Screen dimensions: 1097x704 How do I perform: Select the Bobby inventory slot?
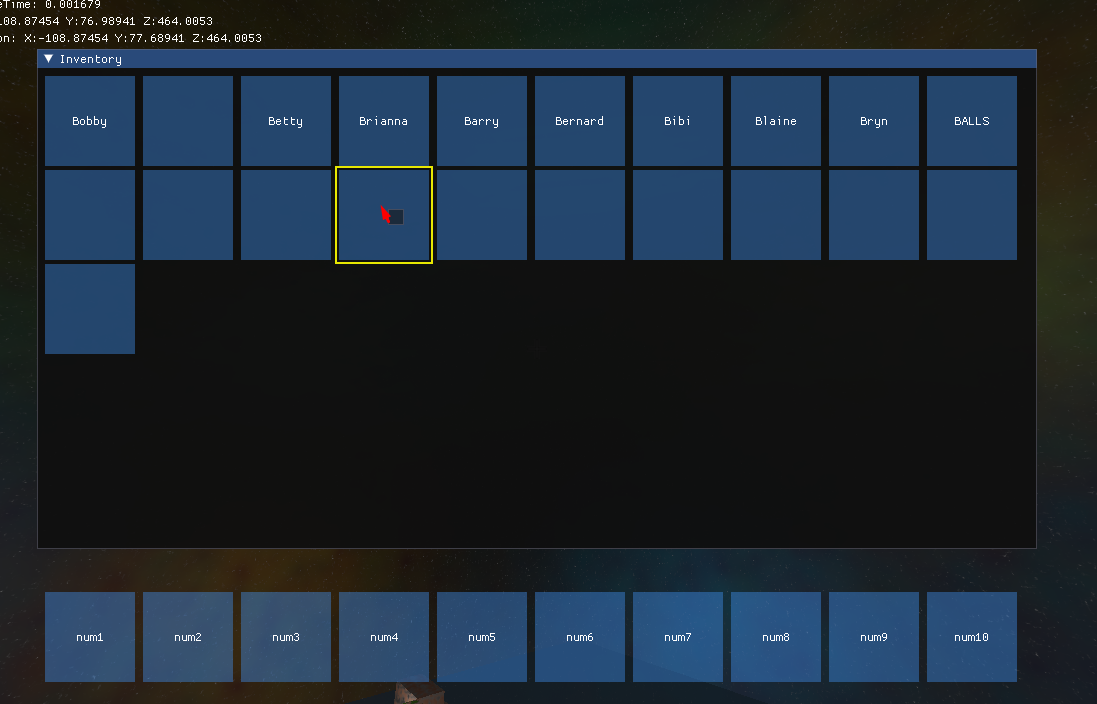point(89,120)
